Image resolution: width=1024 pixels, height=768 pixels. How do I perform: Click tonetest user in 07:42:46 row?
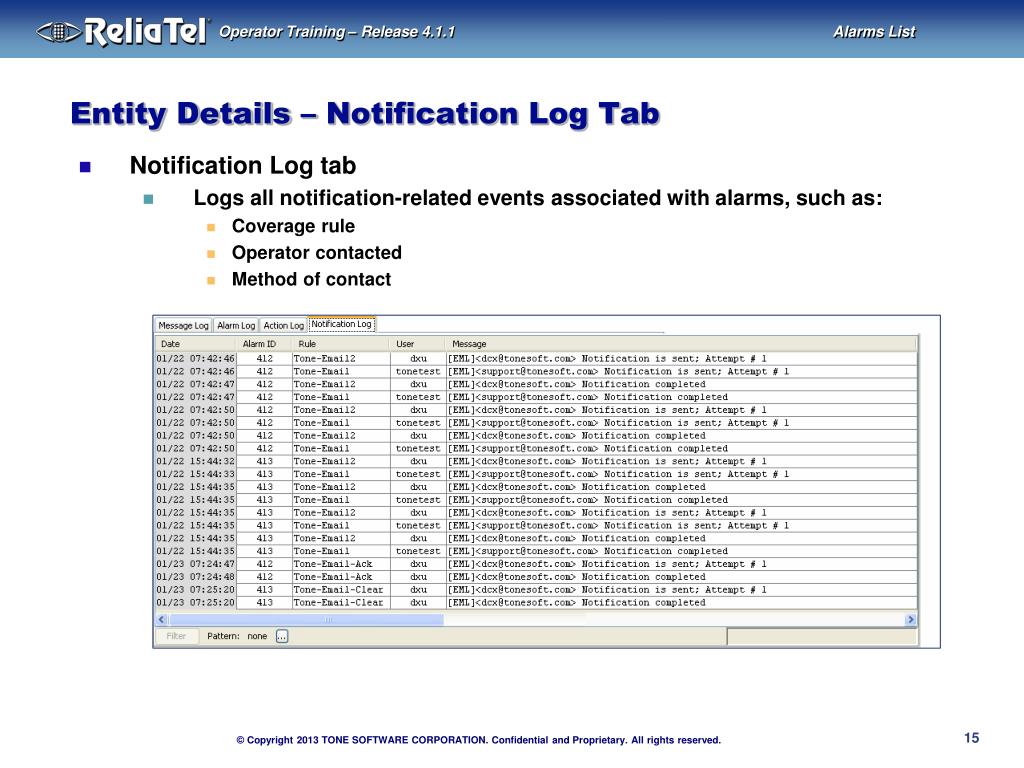pos(418,372)
